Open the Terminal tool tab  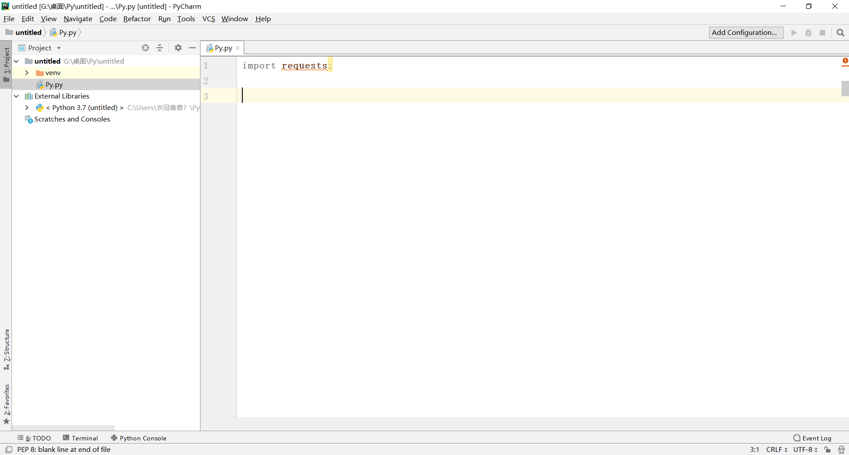coord(80,438)
